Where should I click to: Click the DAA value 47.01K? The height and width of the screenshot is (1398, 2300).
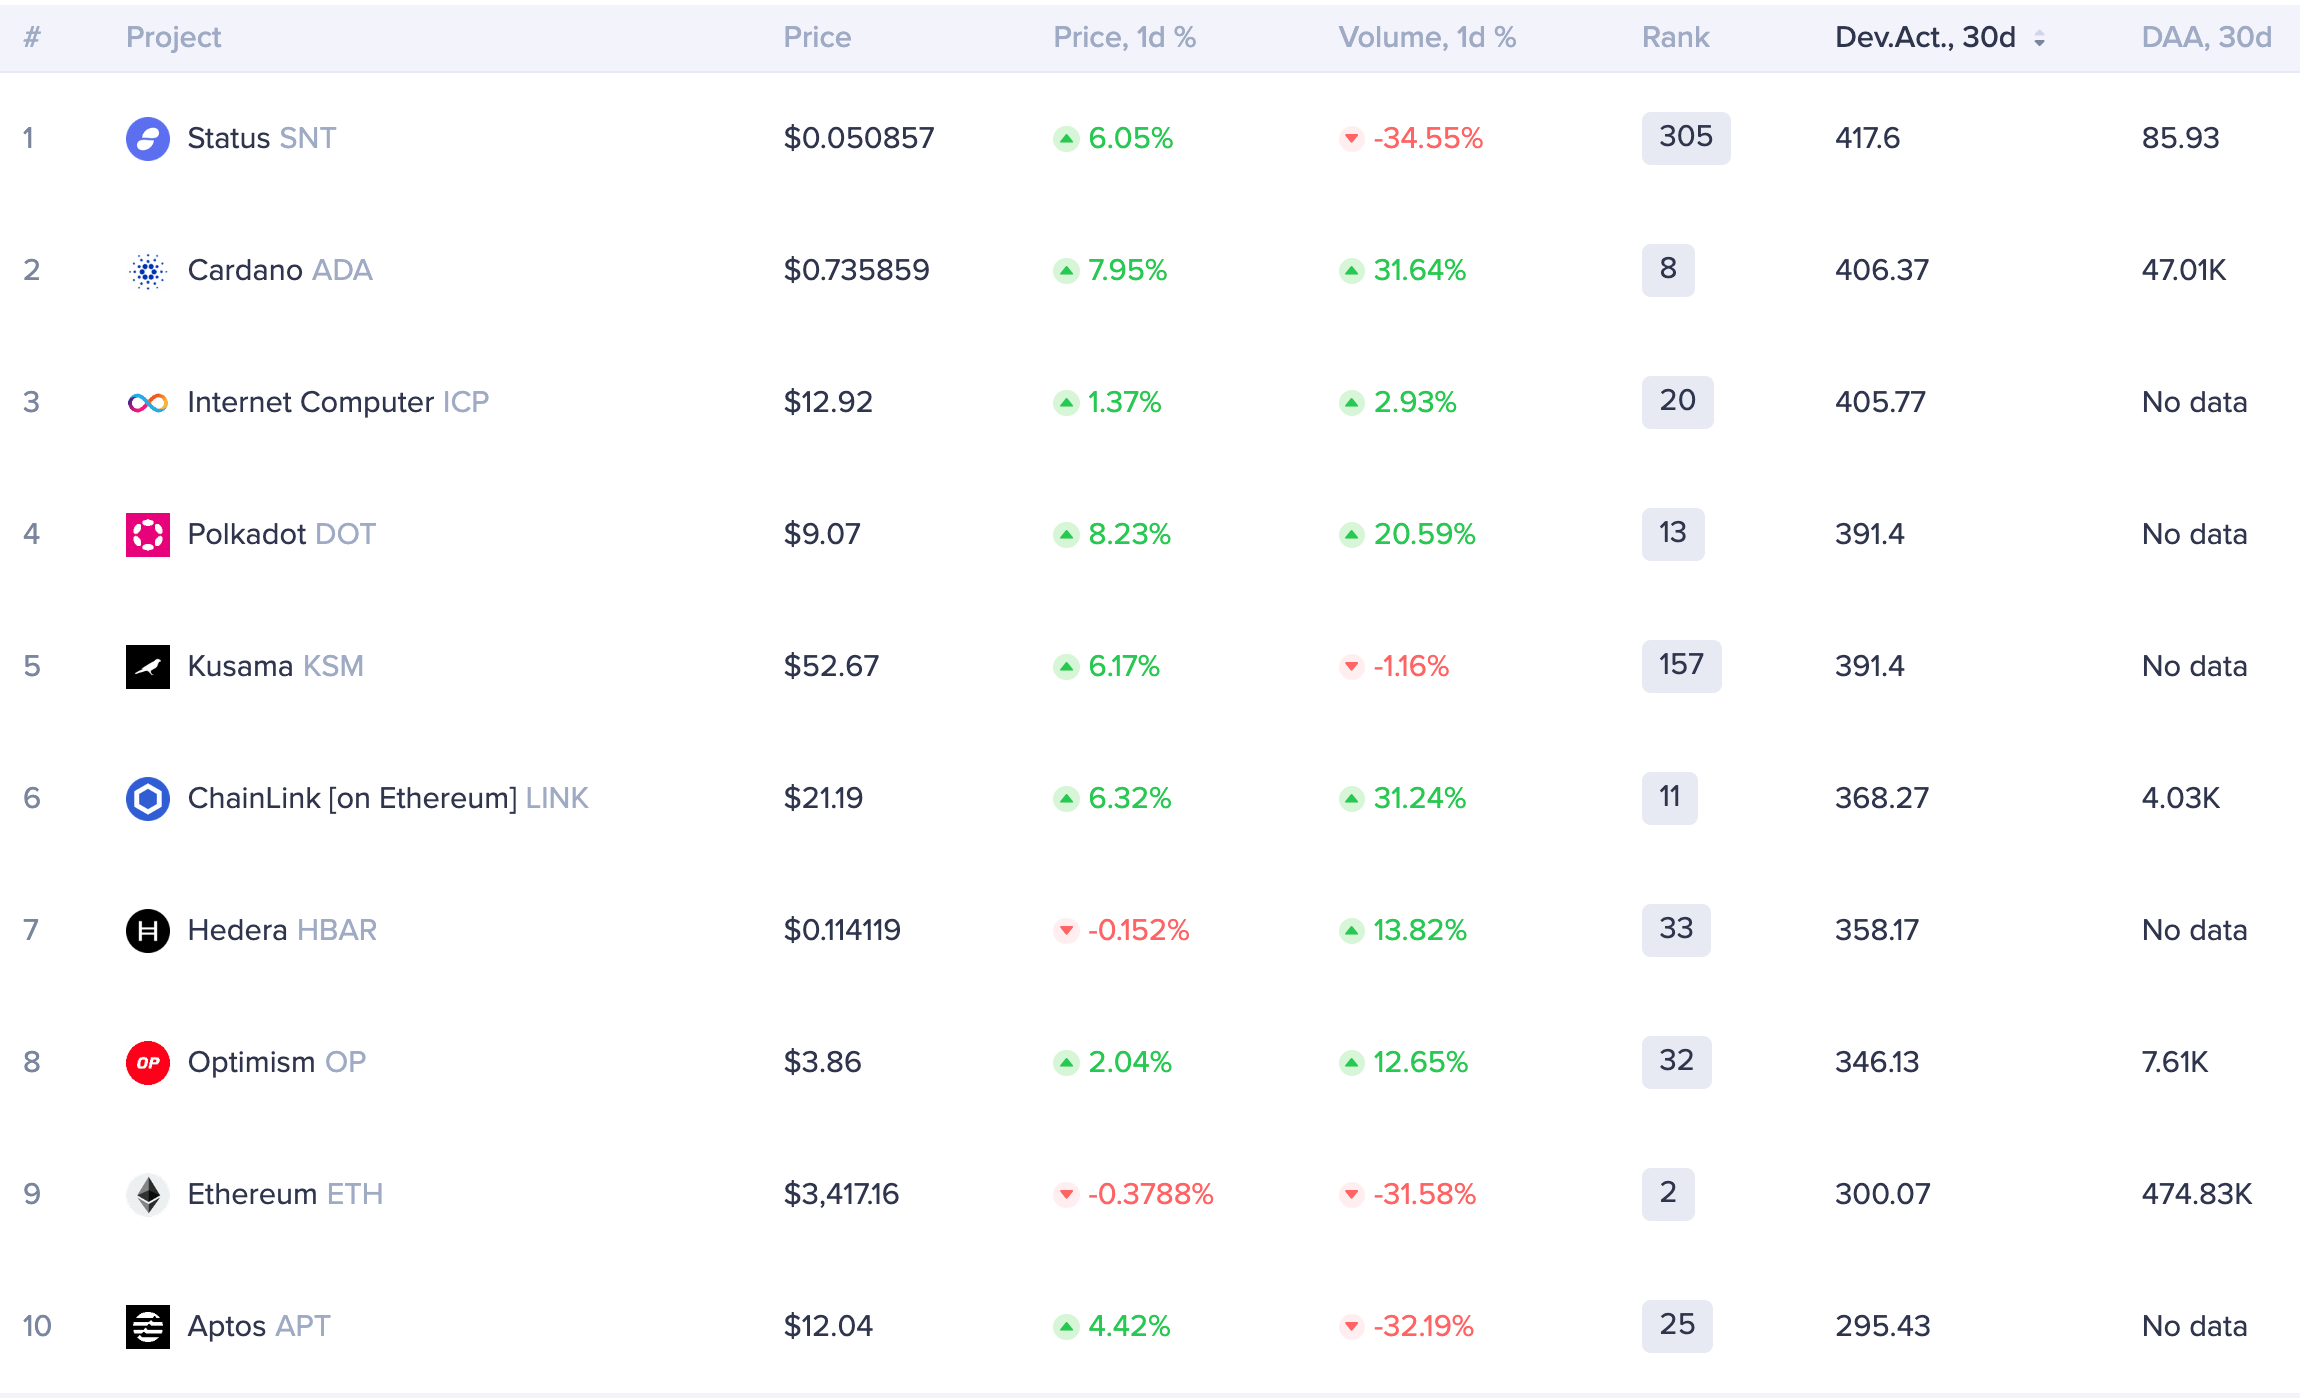2183,270
